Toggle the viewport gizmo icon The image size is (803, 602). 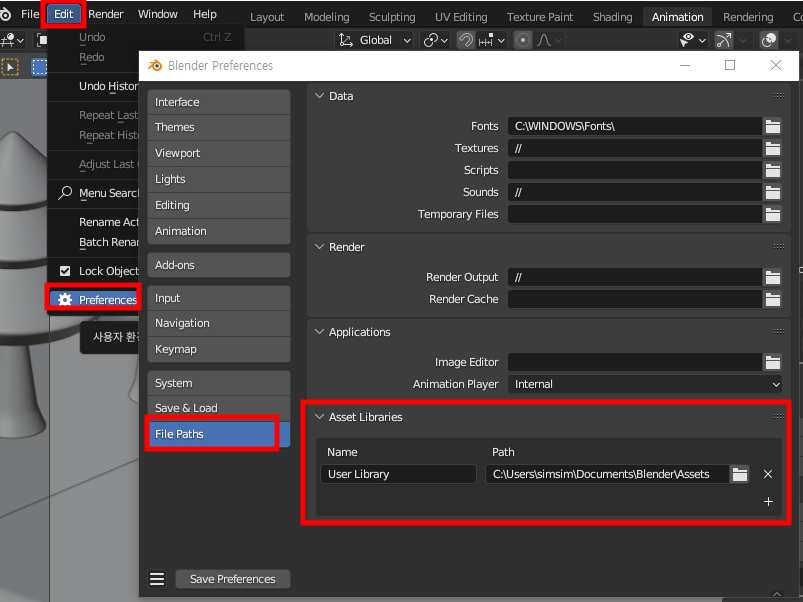[724, 40]
